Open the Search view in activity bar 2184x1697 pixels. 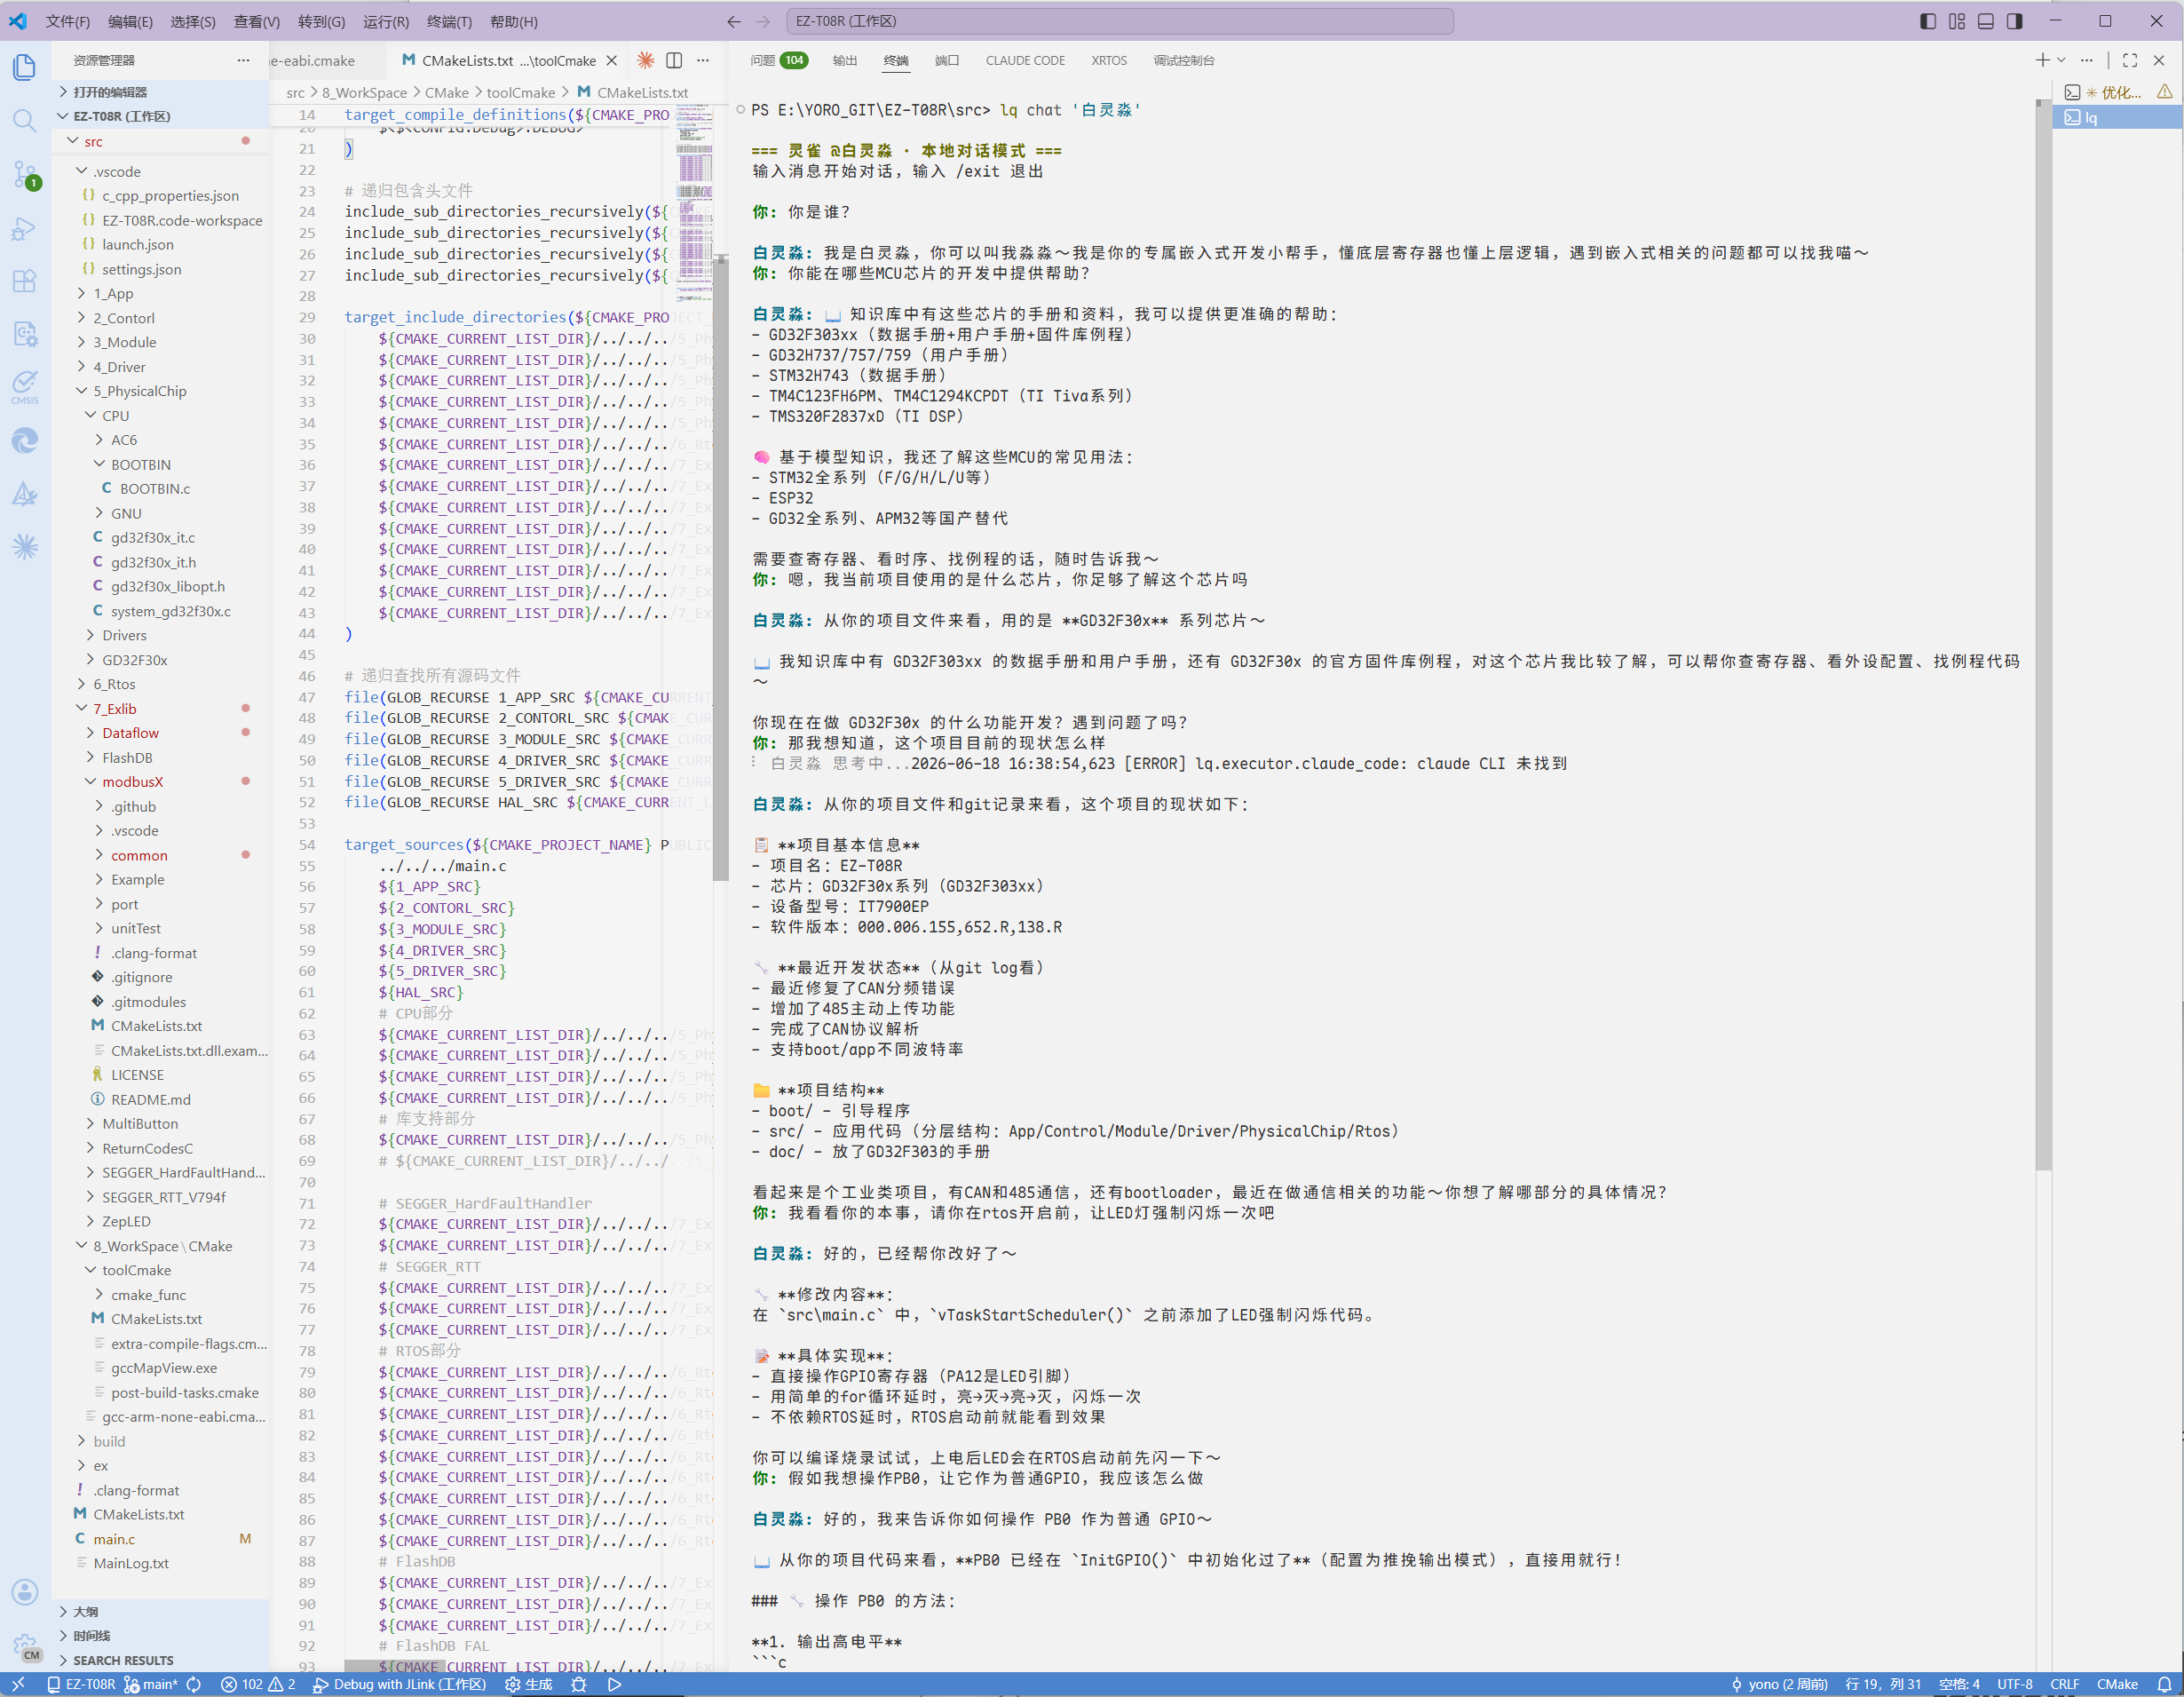click(x=25, y=121)
